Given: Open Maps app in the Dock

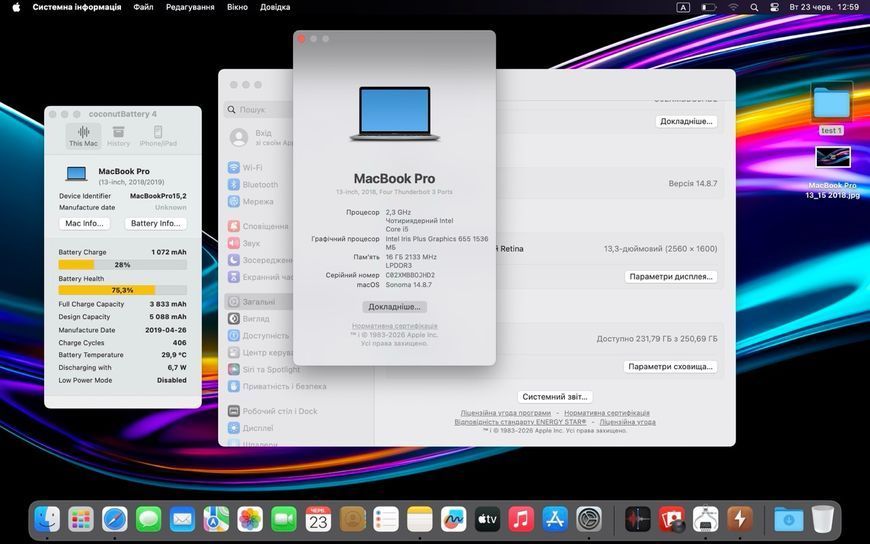Looking at the screenshot, I should [x=216, y=520].
